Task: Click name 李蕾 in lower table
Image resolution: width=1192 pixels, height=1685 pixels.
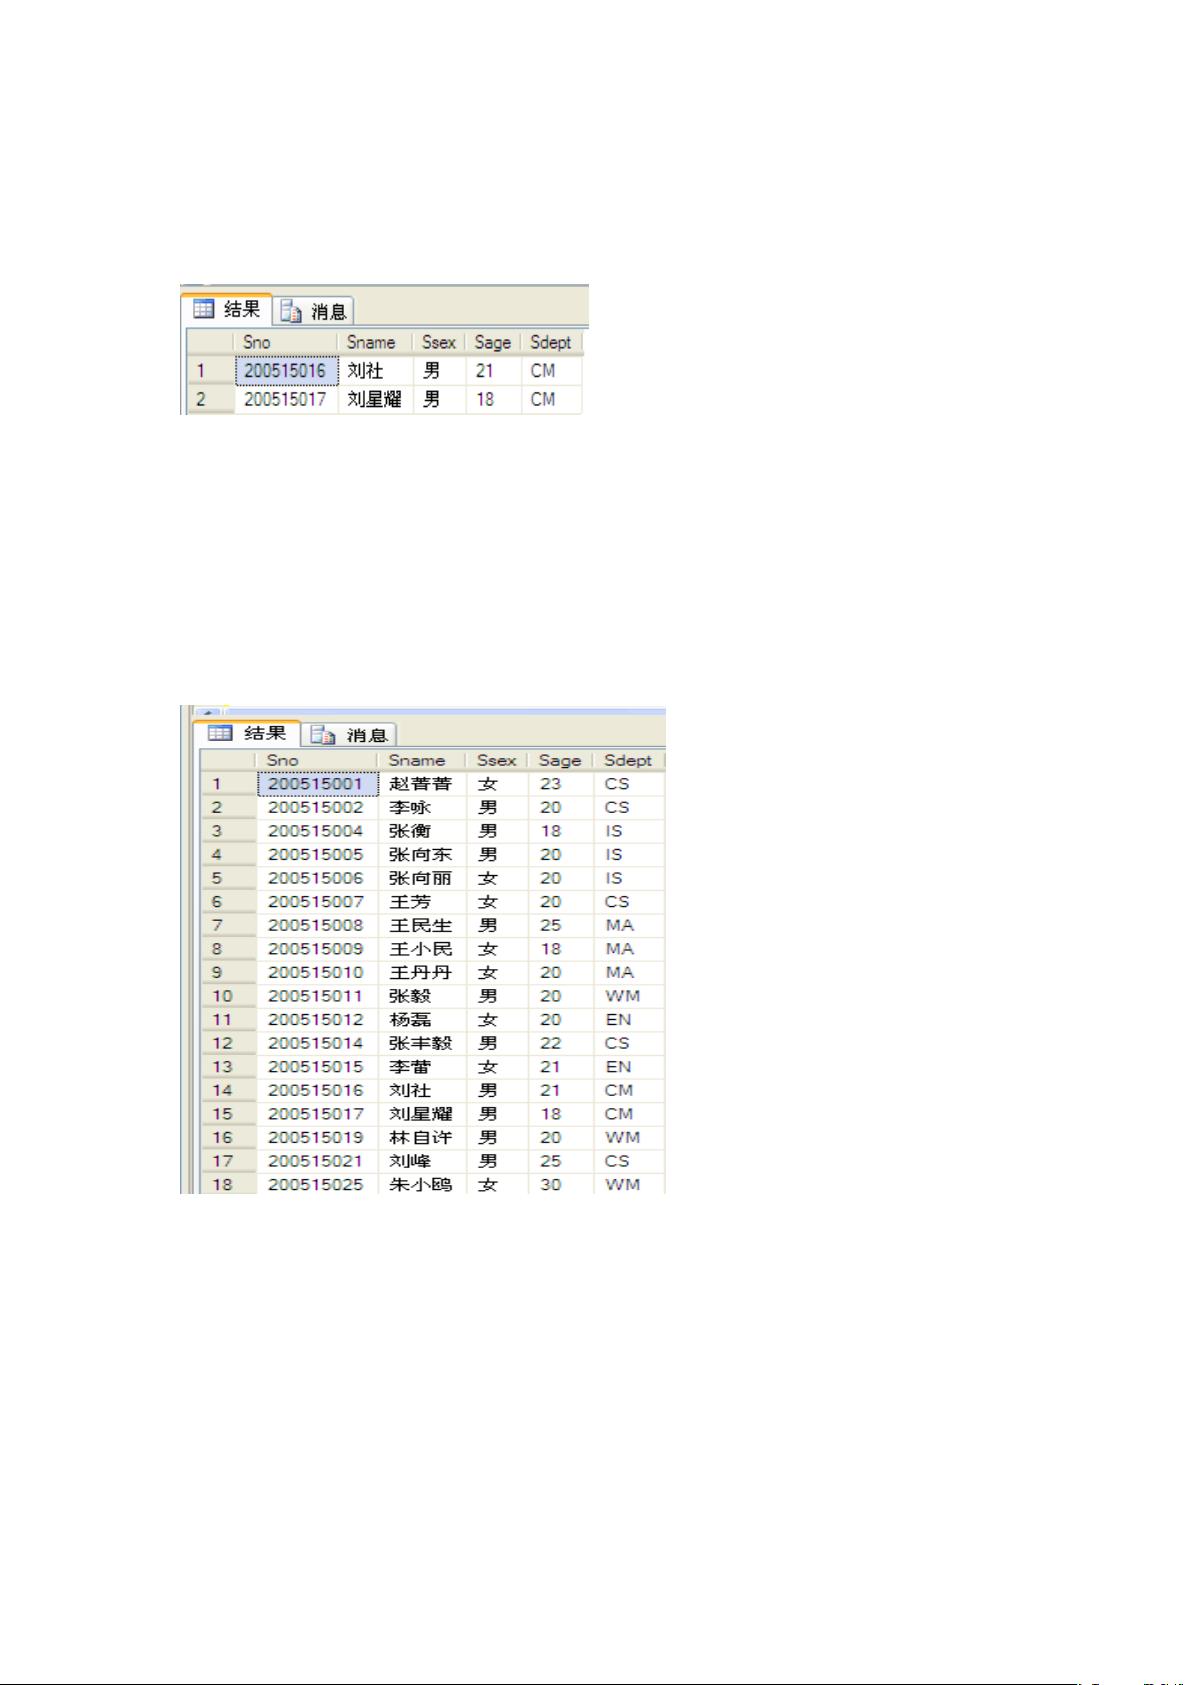Action: pyautogui.click(x=410, y=1067)
